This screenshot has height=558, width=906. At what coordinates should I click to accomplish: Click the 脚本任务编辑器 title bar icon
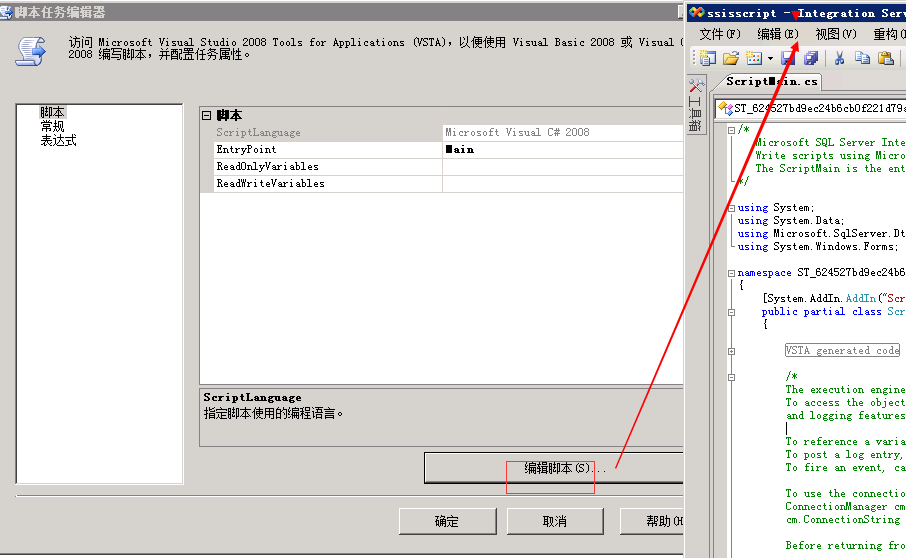[x=6, y=12]
